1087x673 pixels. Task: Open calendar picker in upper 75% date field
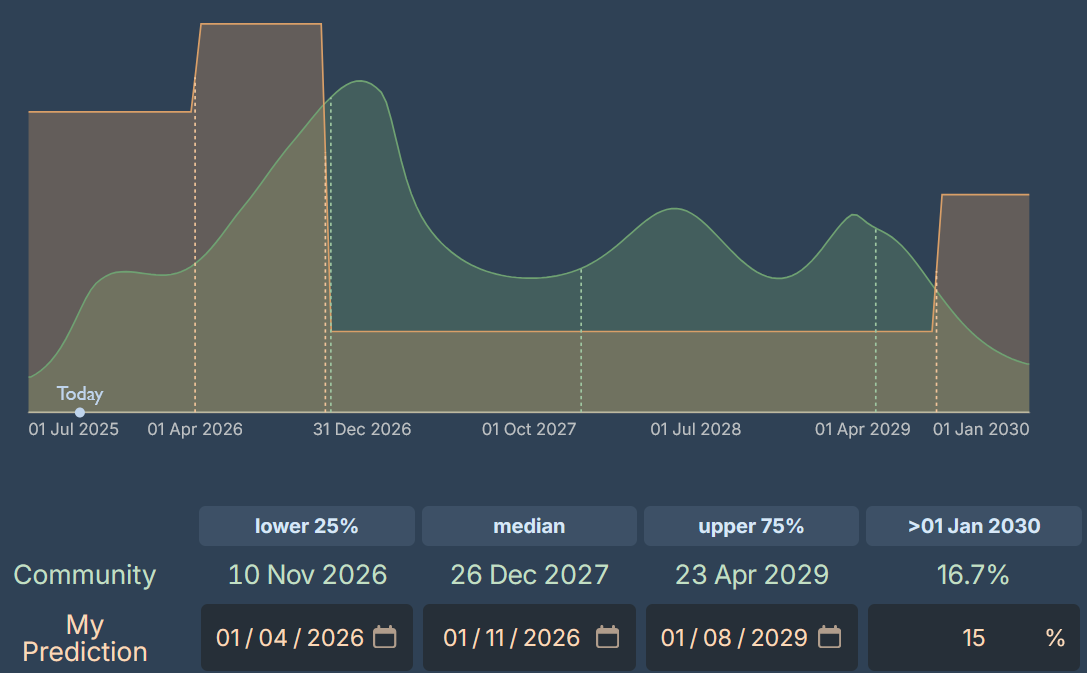829,637
